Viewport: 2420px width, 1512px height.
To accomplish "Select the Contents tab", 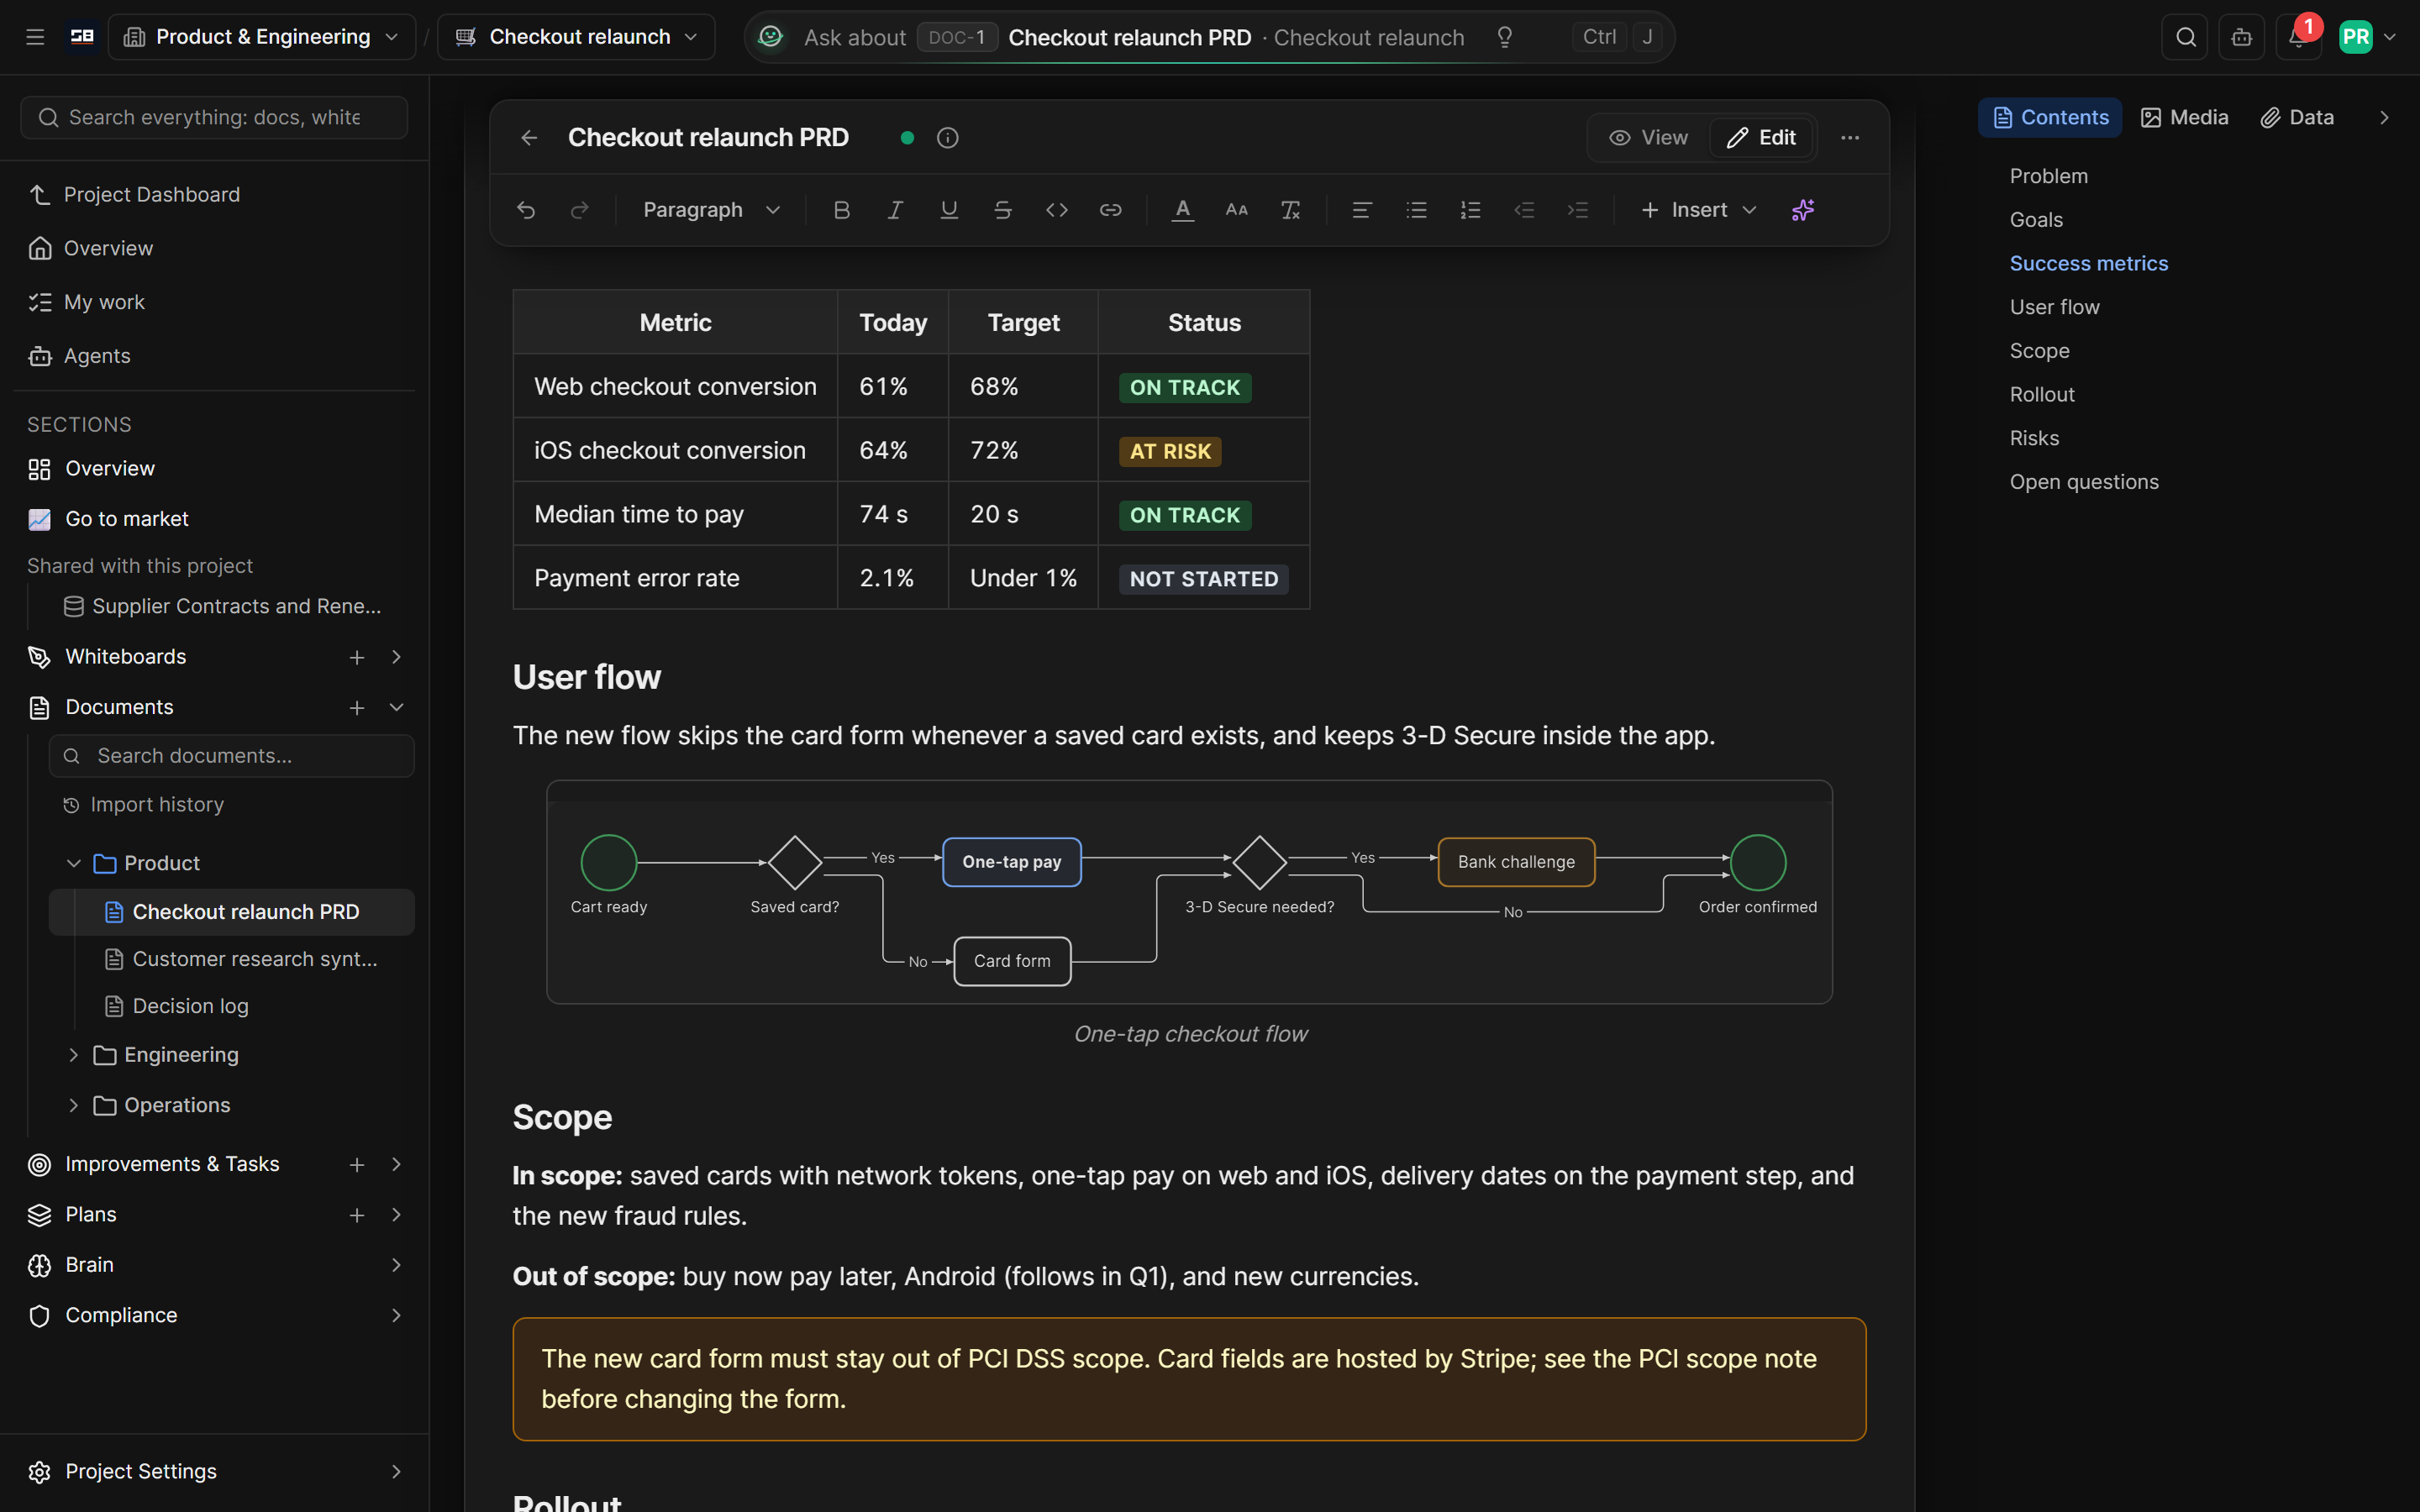I will point(2050,118).
